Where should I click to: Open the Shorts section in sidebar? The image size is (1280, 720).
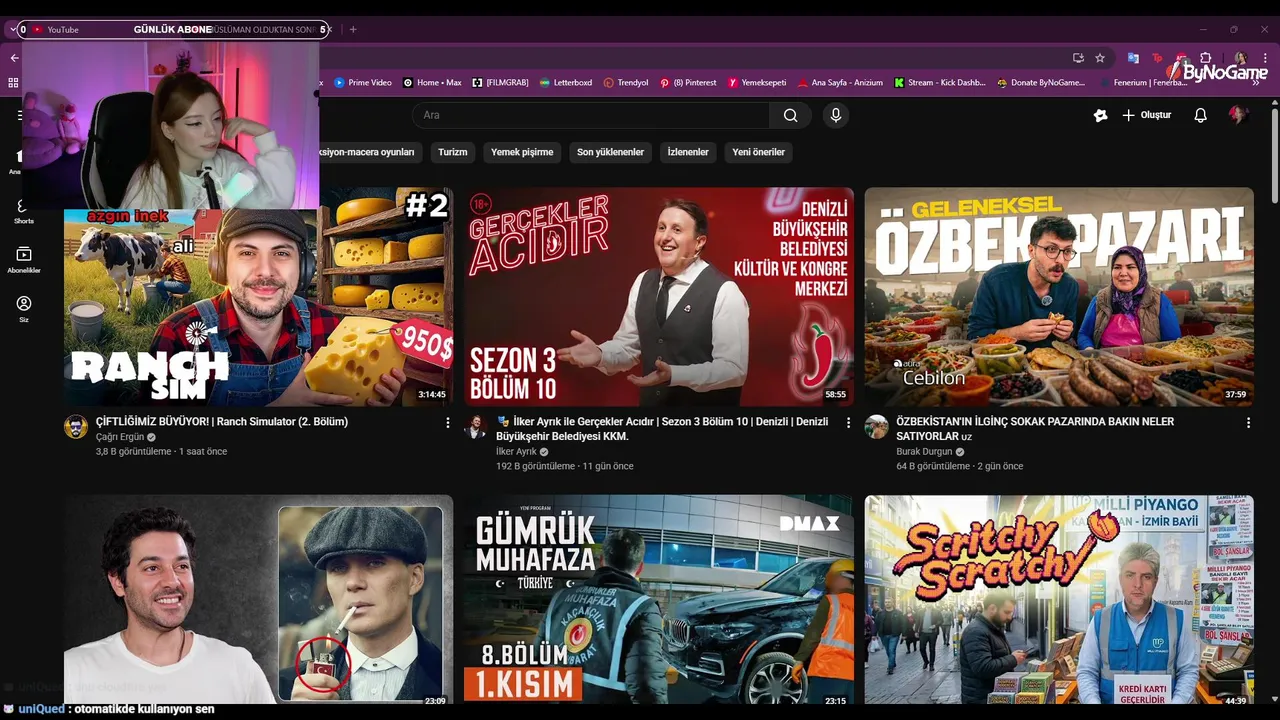click(23, 211)
